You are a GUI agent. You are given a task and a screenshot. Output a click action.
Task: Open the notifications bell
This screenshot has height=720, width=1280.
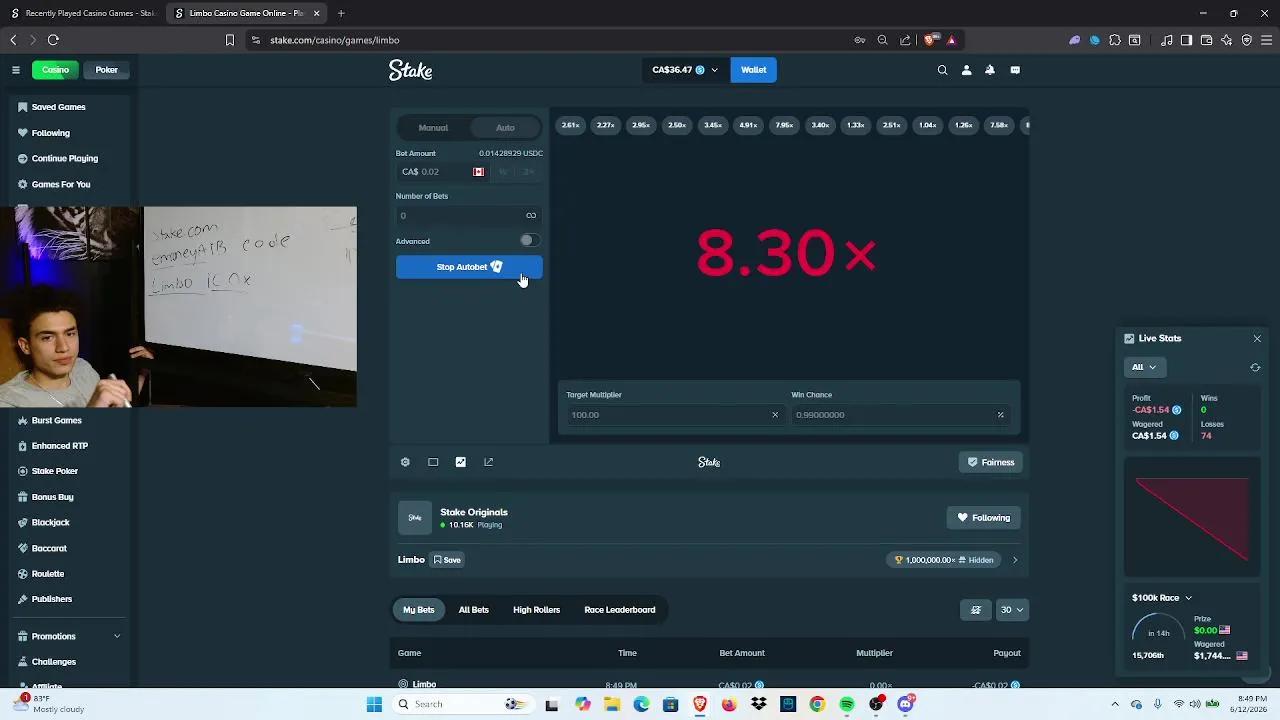990,70
